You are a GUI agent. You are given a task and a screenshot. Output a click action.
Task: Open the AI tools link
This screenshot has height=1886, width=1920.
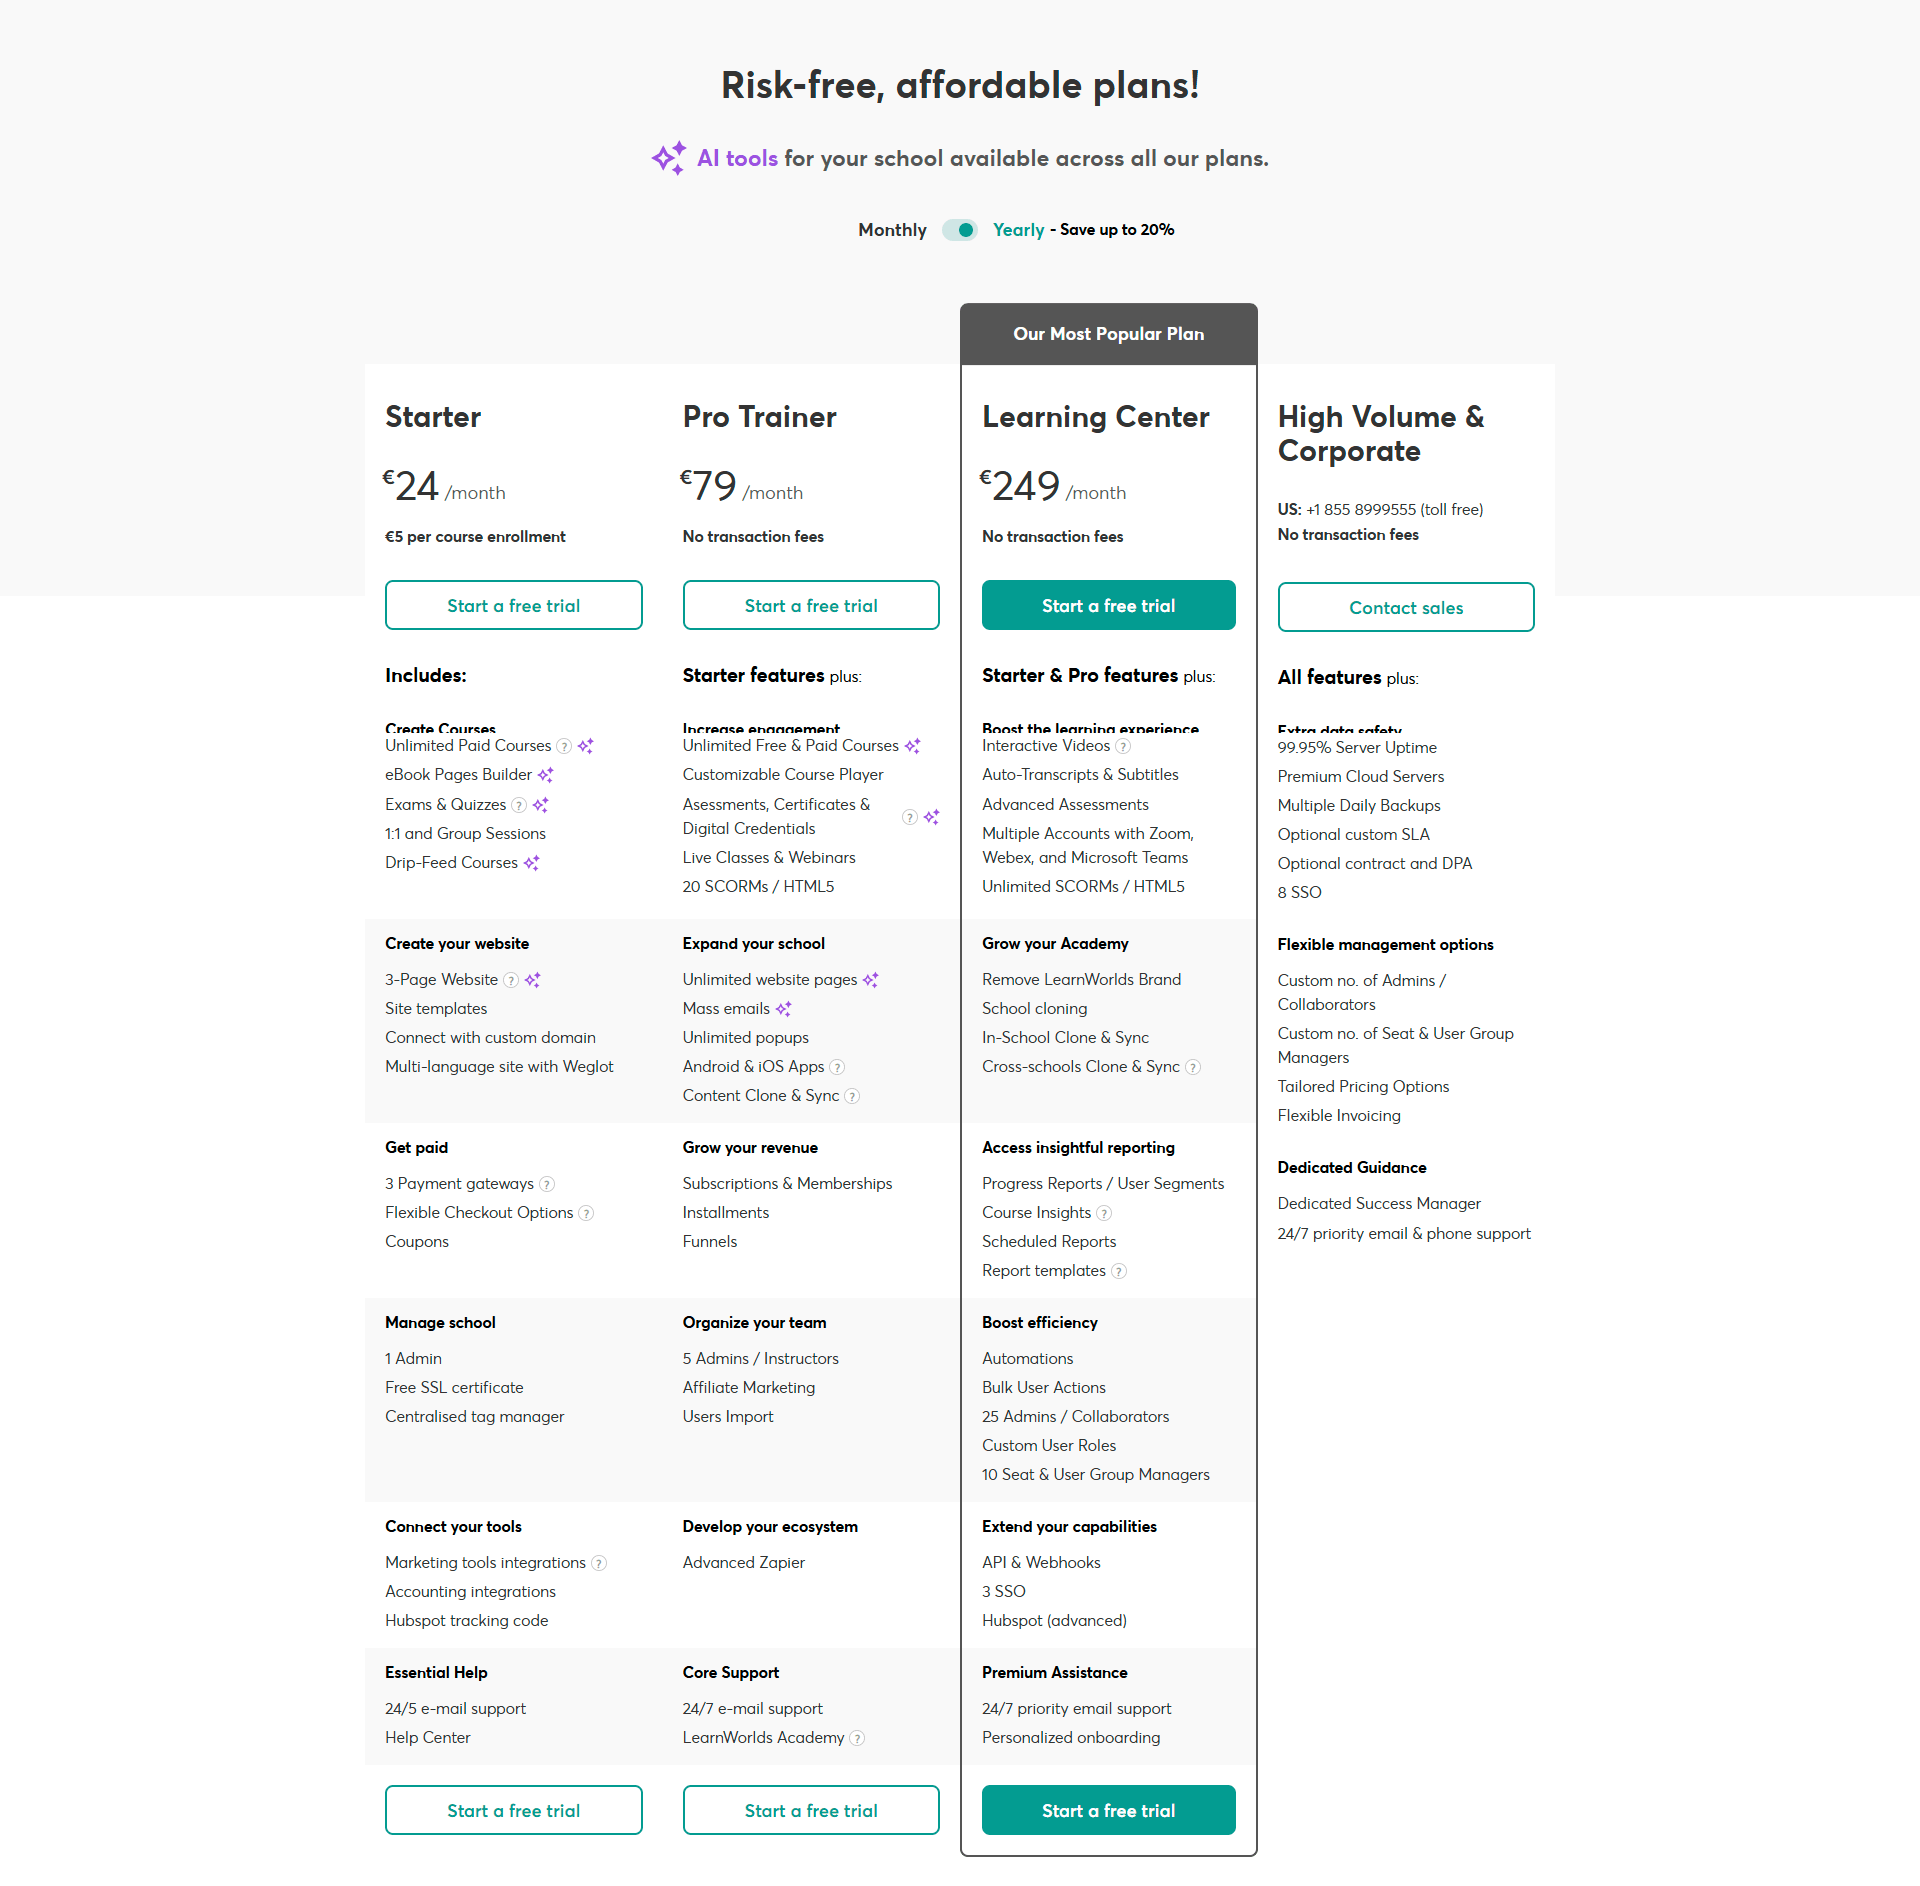click(737, 158)
